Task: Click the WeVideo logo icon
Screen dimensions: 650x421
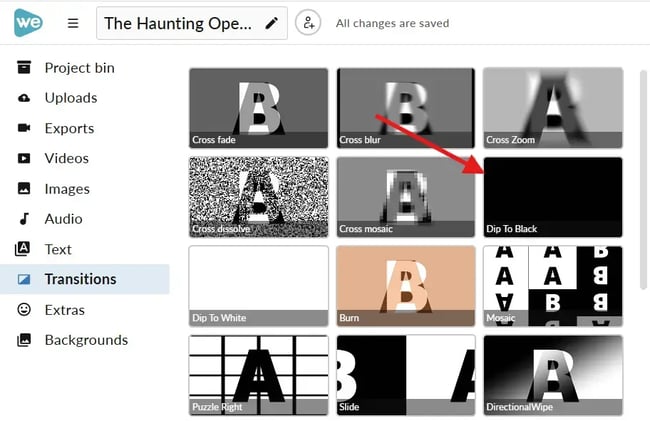Action: pos(28,22)
